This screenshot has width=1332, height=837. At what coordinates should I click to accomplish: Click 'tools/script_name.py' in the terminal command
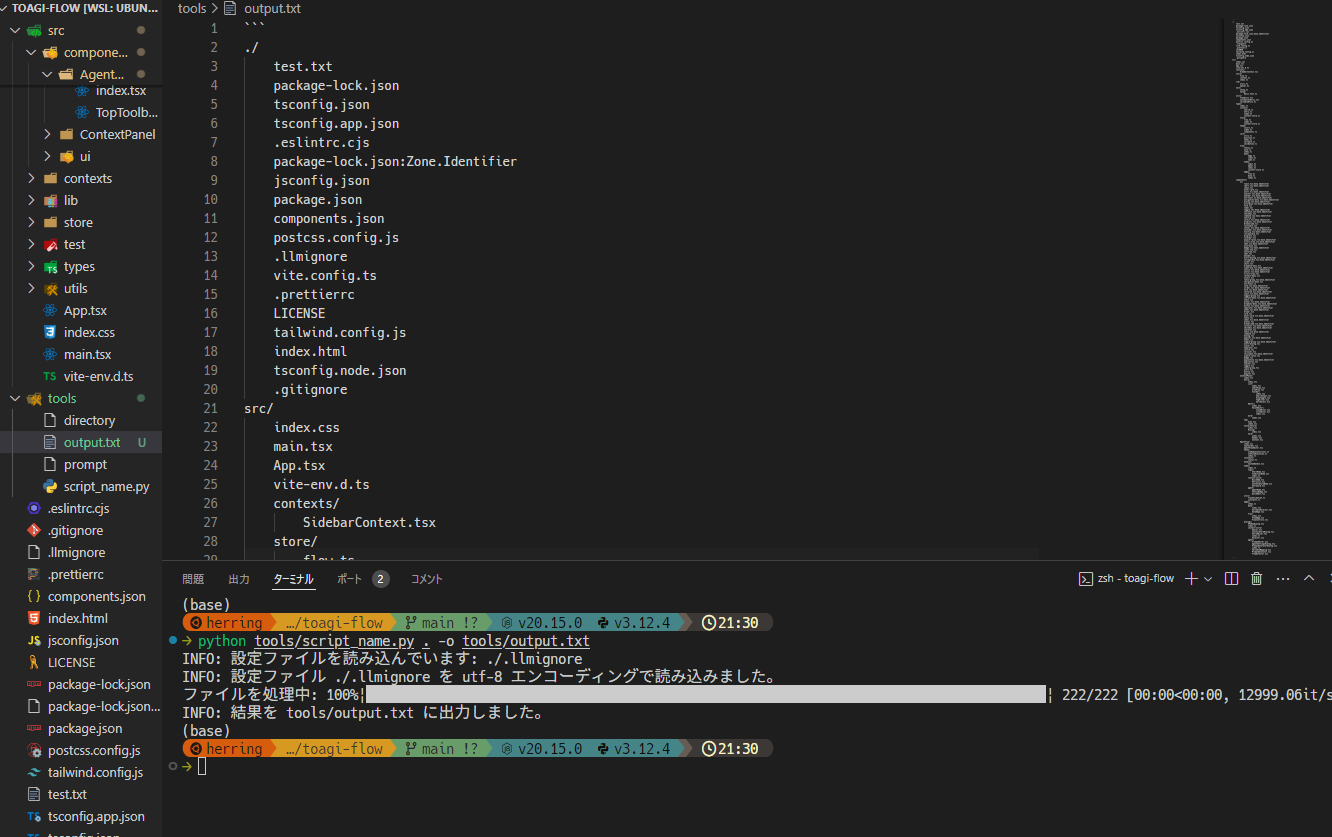click(x=334, y=641)
